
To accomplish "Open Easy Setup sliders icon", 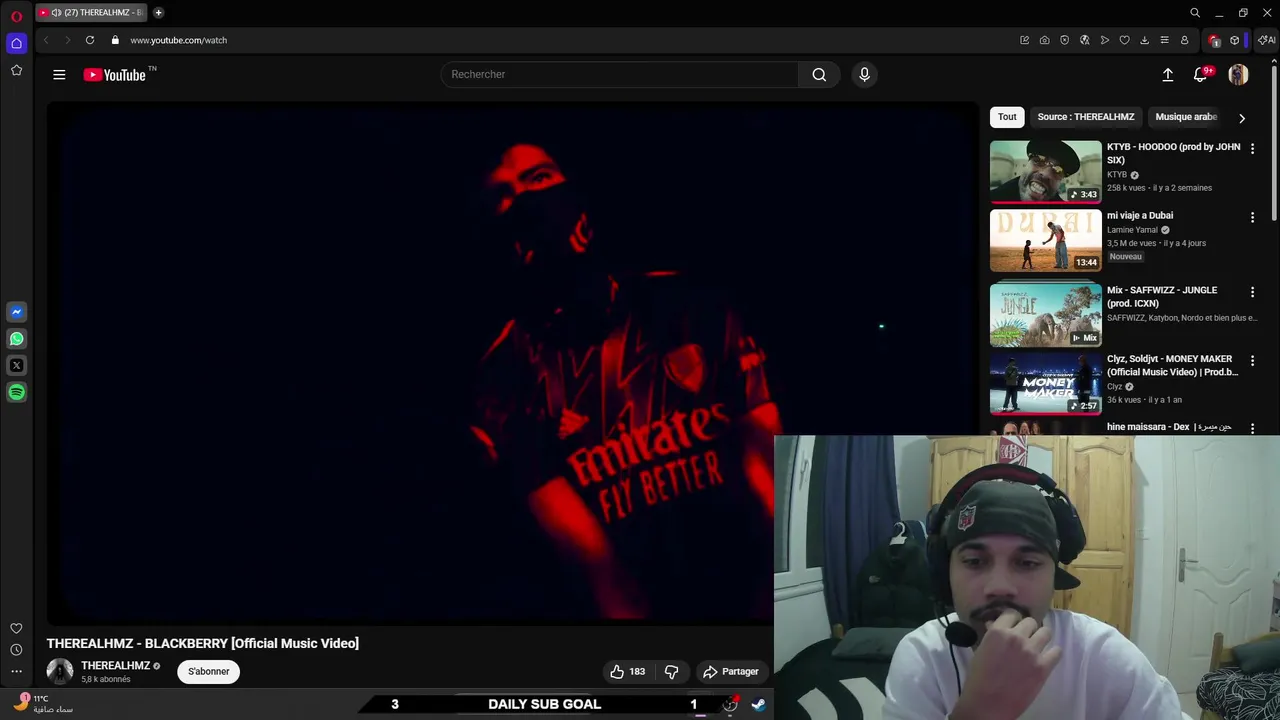I will (1164, 40).
